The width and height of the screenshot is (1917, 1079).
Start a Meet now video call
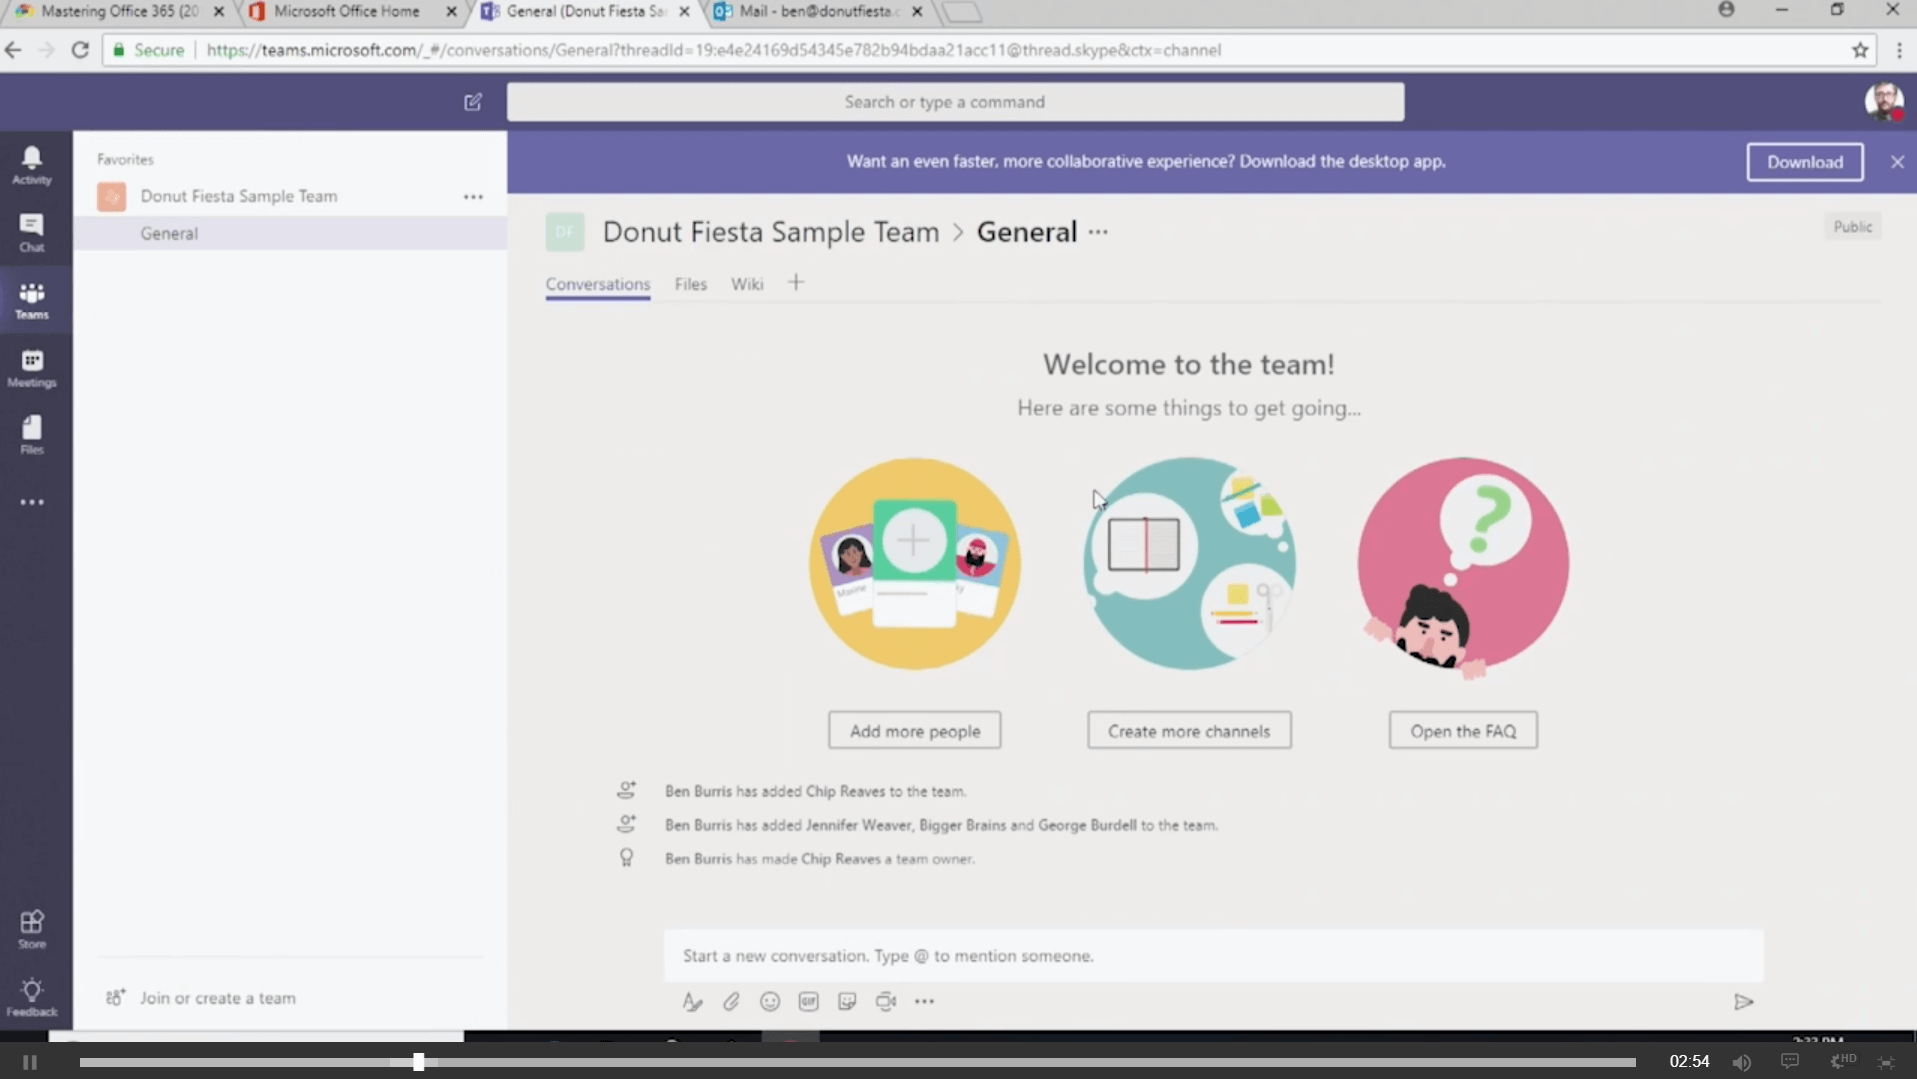tap(886, 1001)
